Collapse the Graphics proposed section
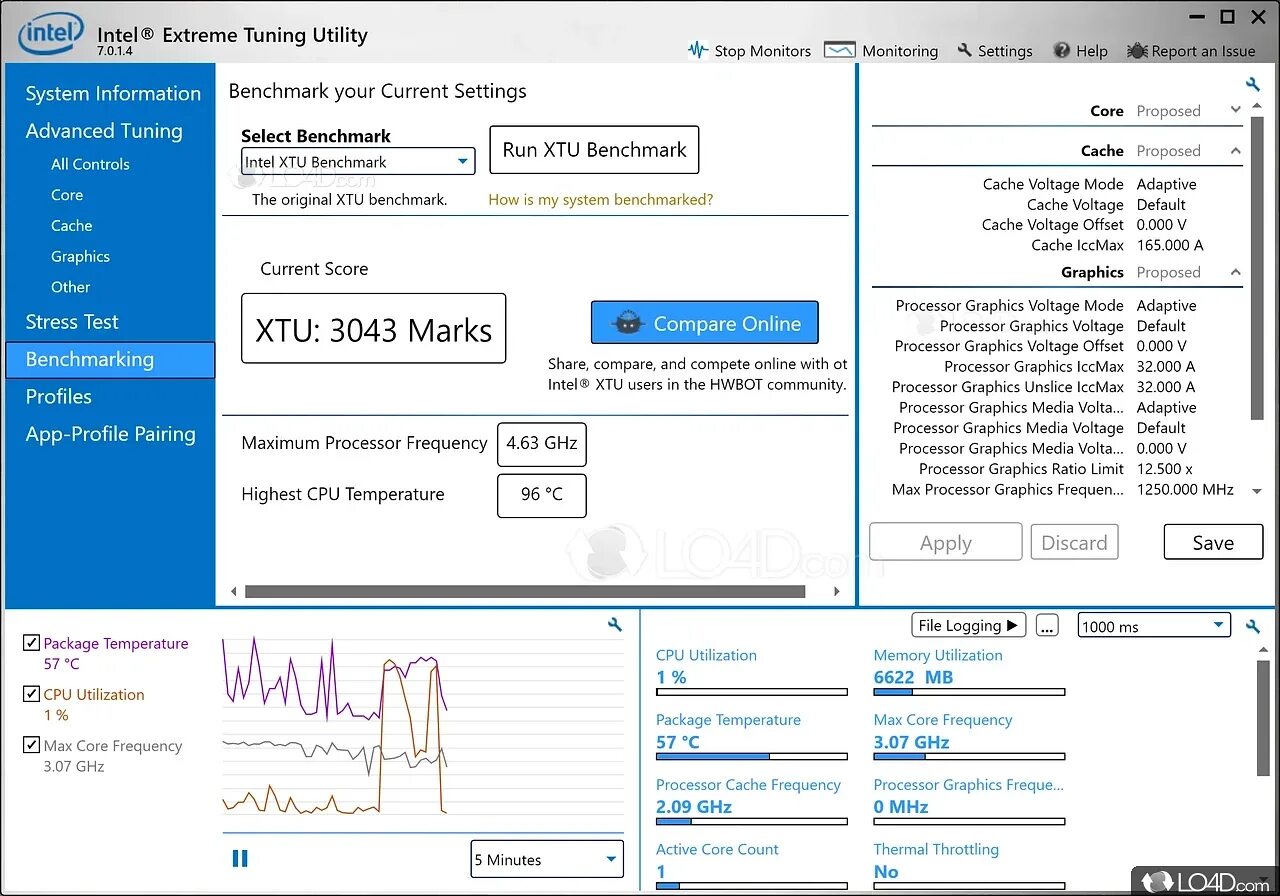 (x=1235, y=272)
